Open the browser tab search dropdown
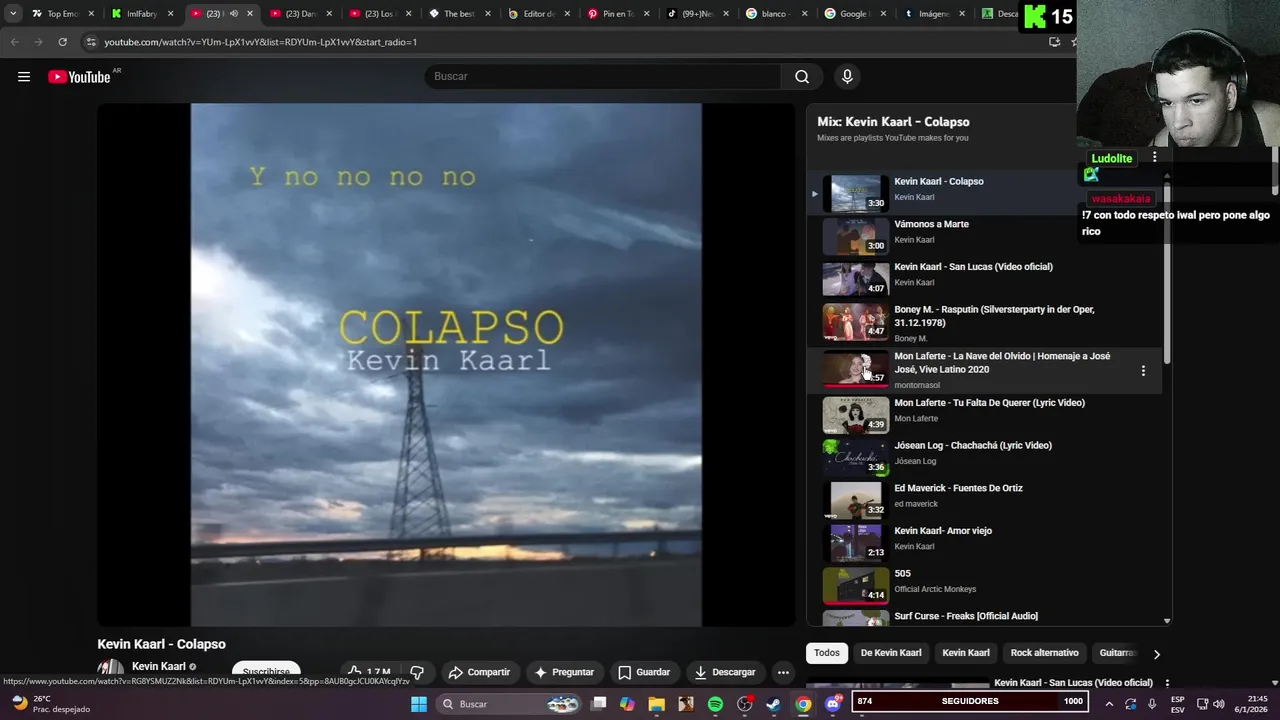The height and width of the screenshot is (720, 1280). pyautogui.click(x=13, y=14)
